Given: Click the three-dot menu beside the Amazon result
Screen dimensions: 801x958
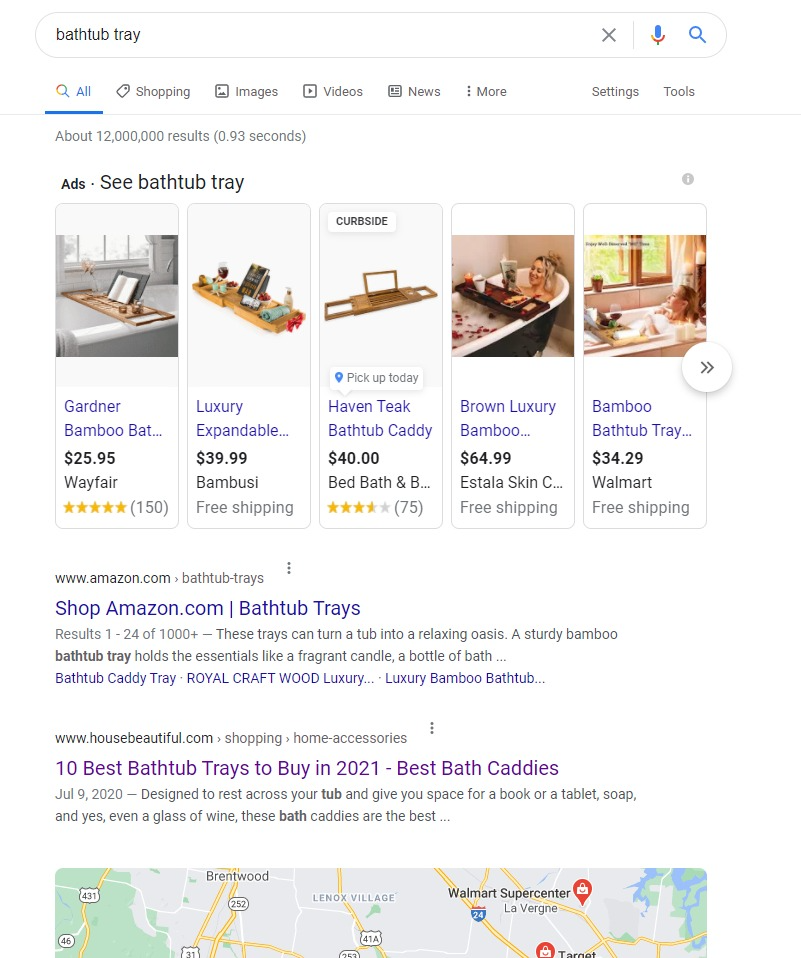Looking at the screenshot, I should [x=288, y=567].
